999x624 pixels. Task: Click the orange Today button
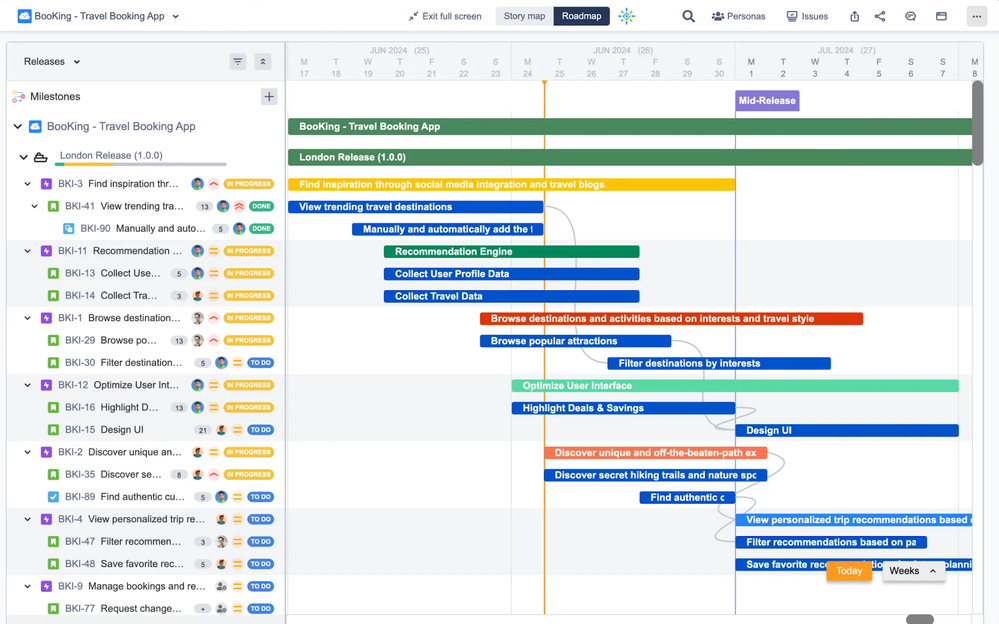[x=849, y=571]
